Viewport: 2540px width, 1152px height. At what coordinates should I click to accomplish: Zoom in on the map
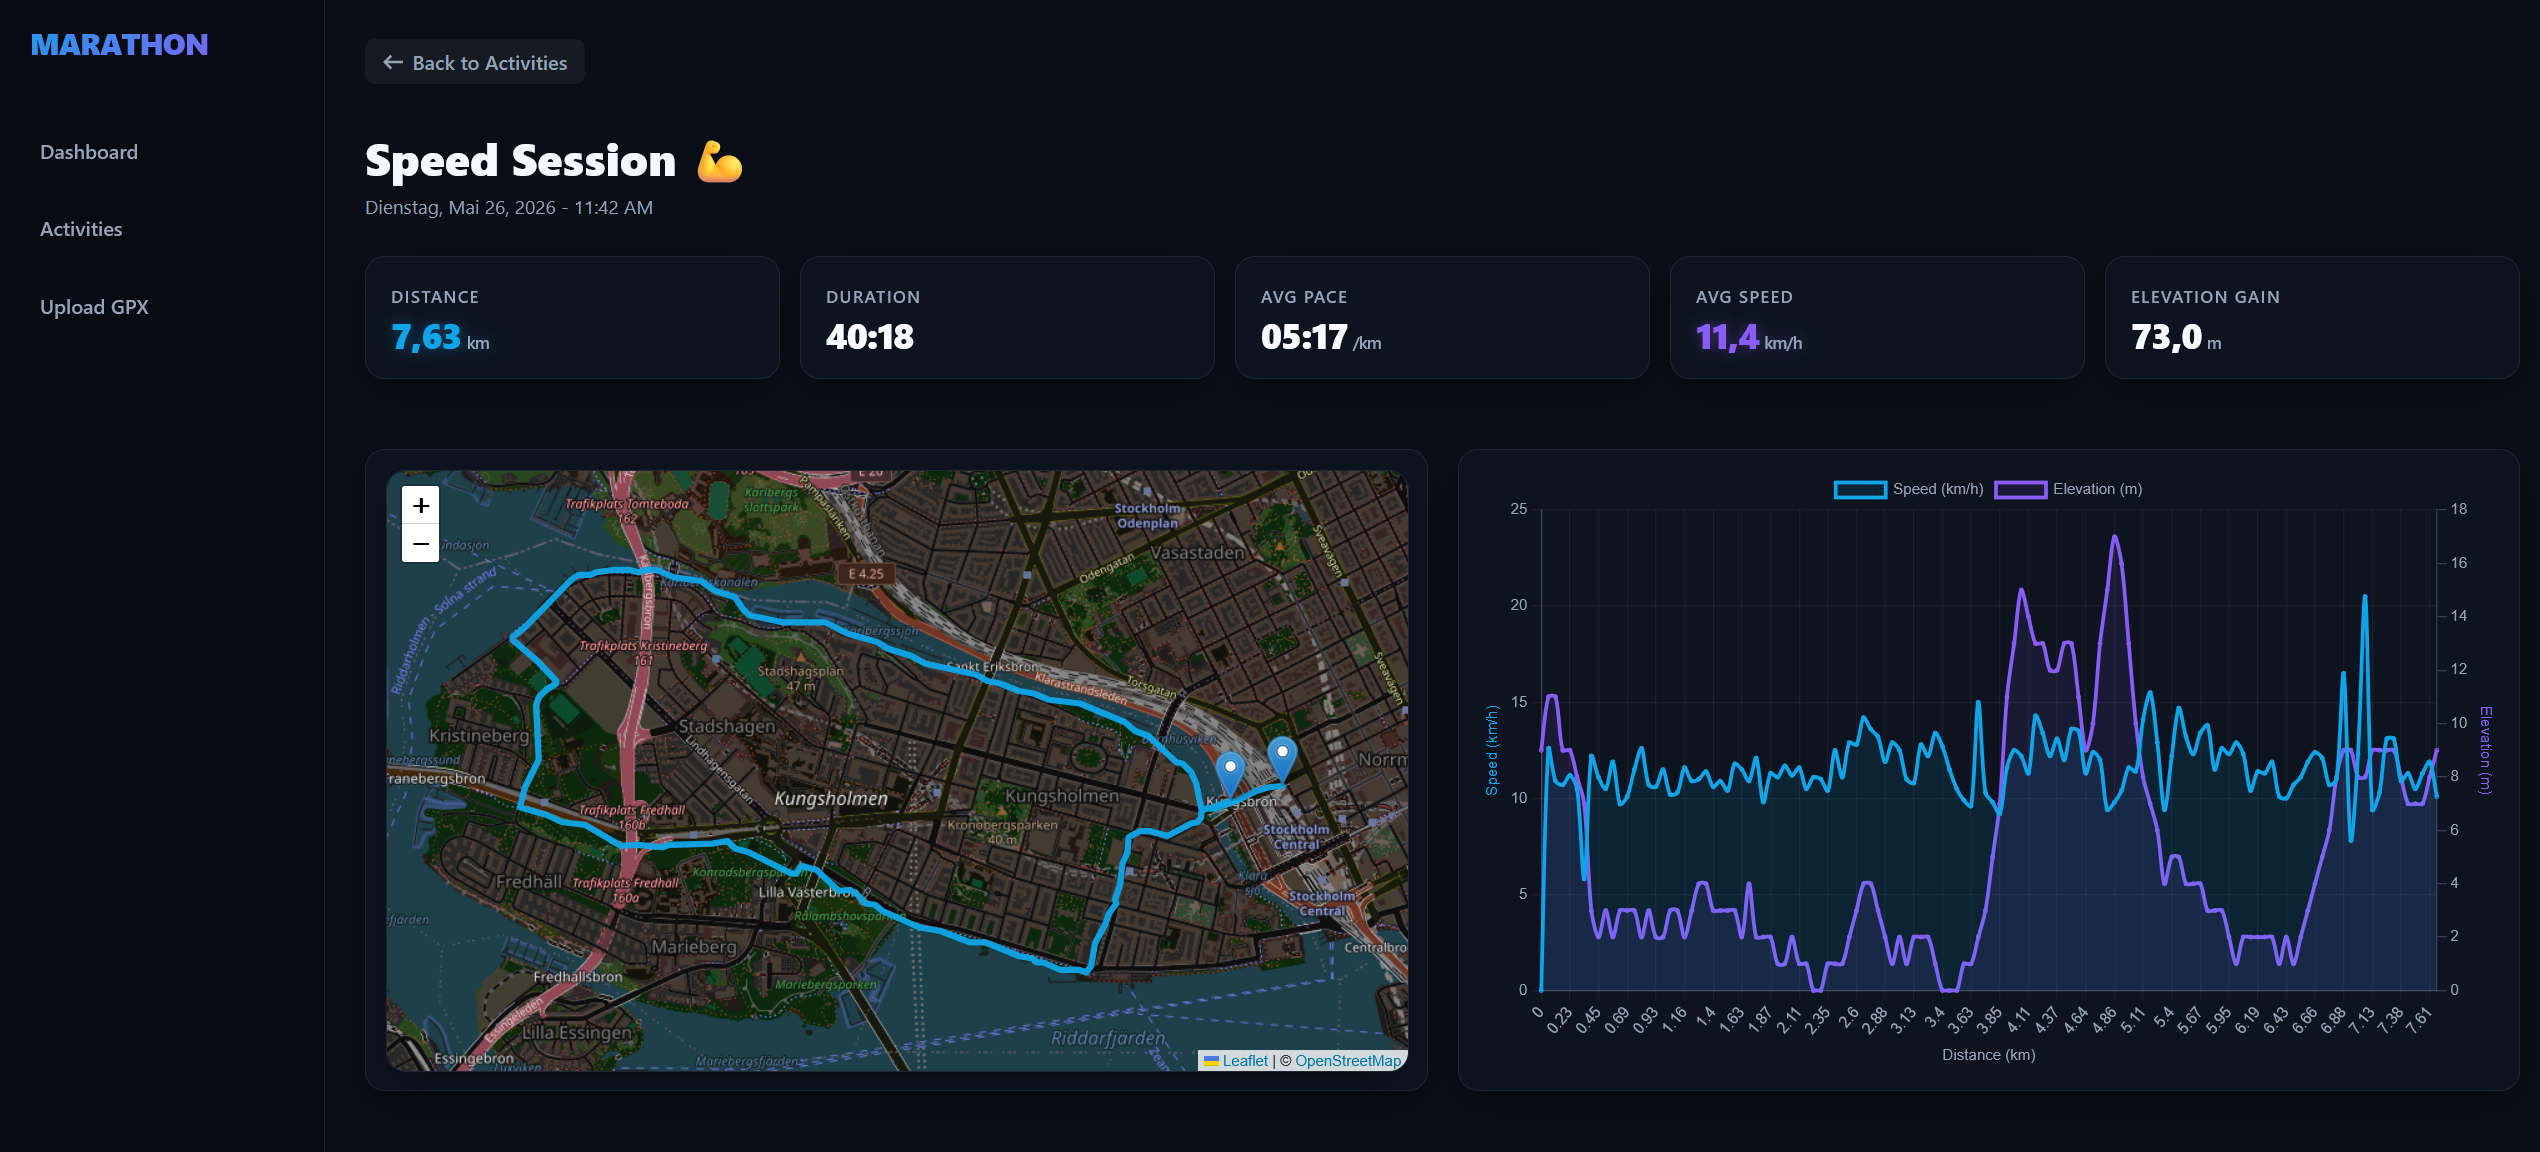pyautogui.click(x=421, y=506)
